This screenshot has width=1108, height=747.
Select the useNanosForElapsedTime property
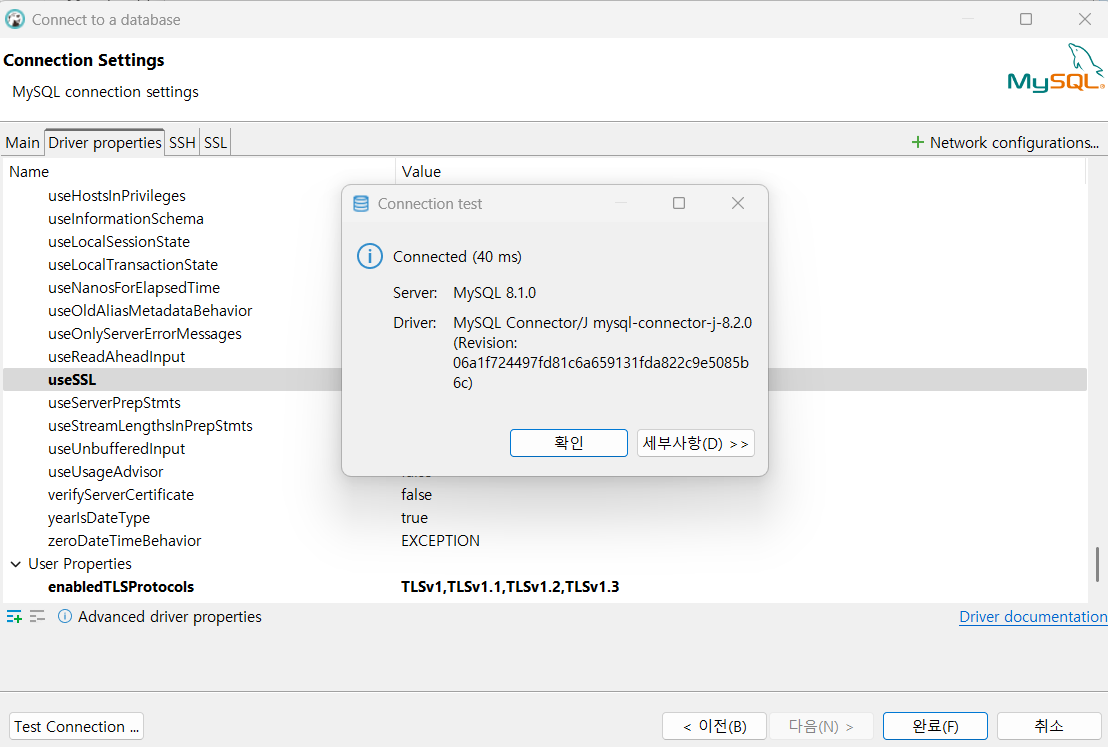tap(134, 288)
